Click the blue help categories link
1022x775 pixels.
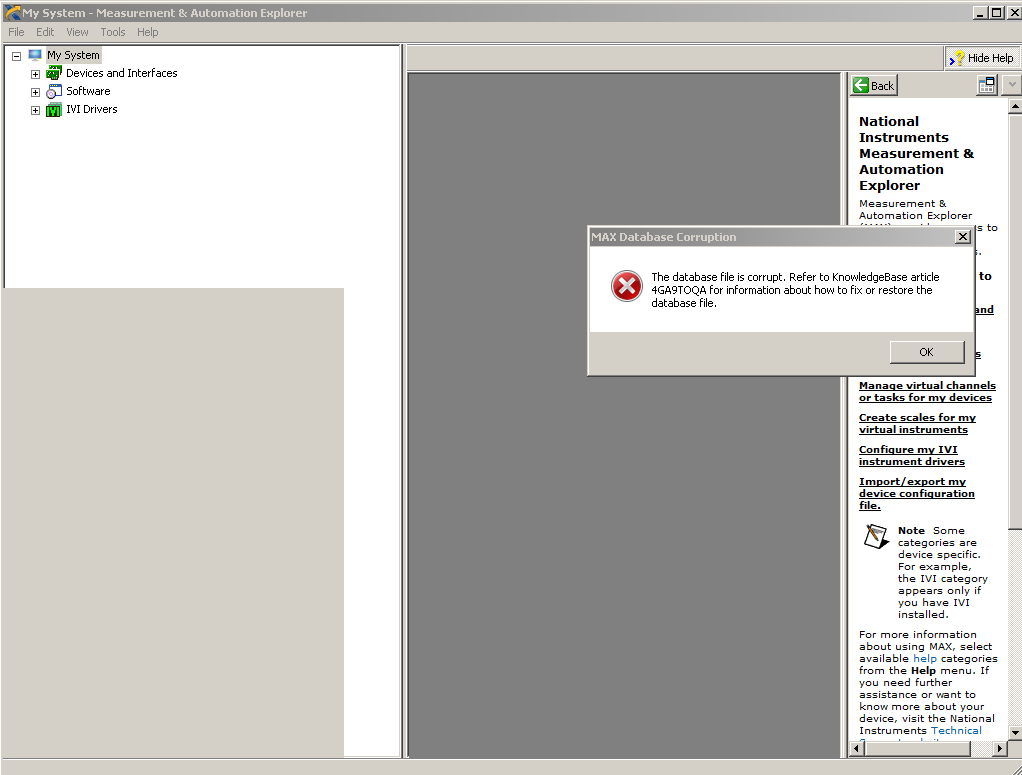924,658
